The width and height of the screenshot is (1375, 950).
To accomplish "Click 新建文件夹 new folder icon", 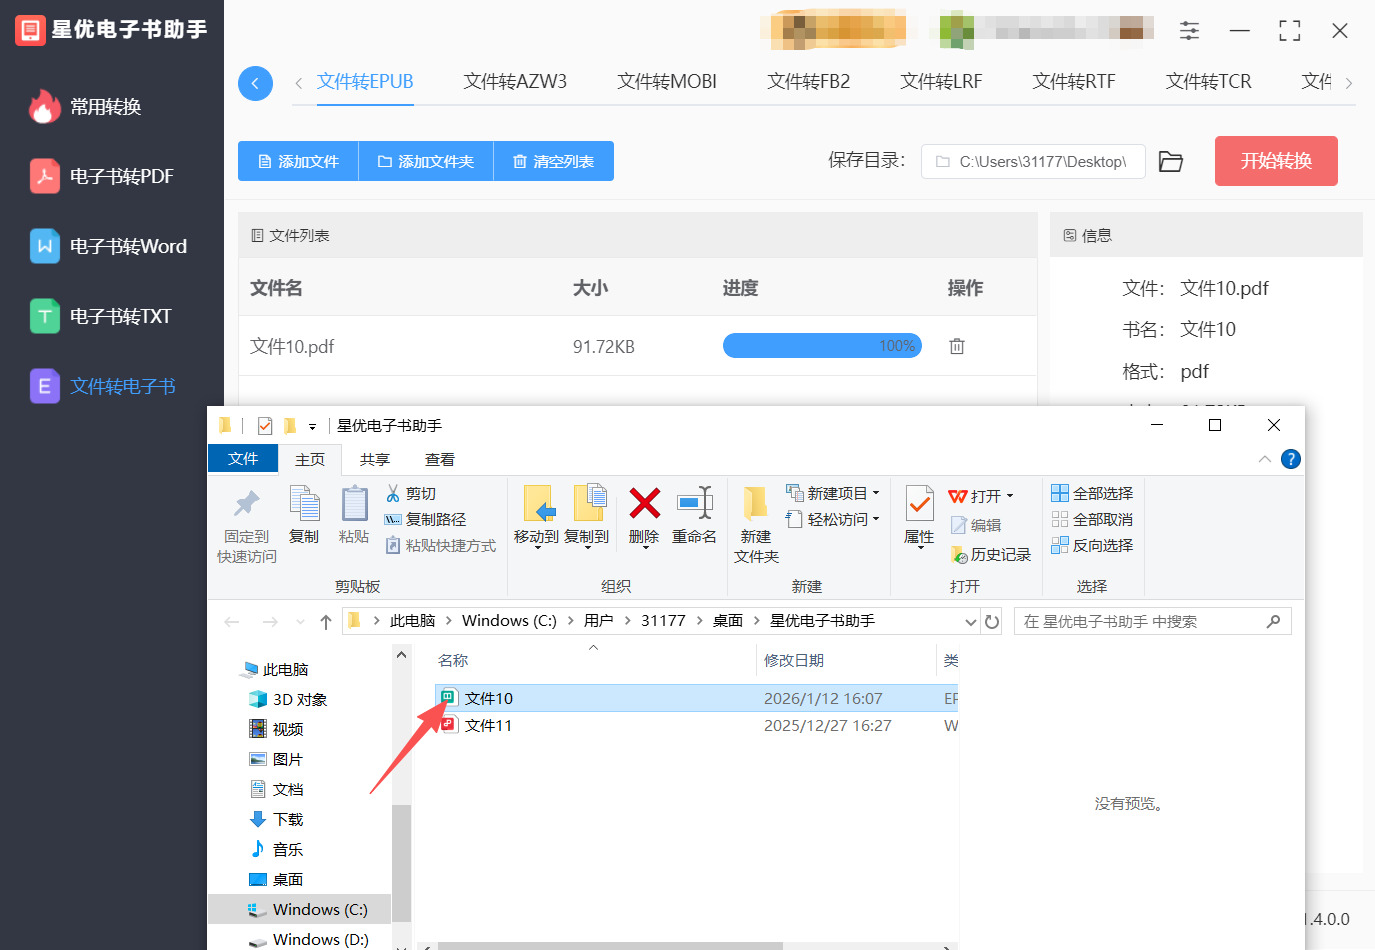I will click(x=755, y=504).
